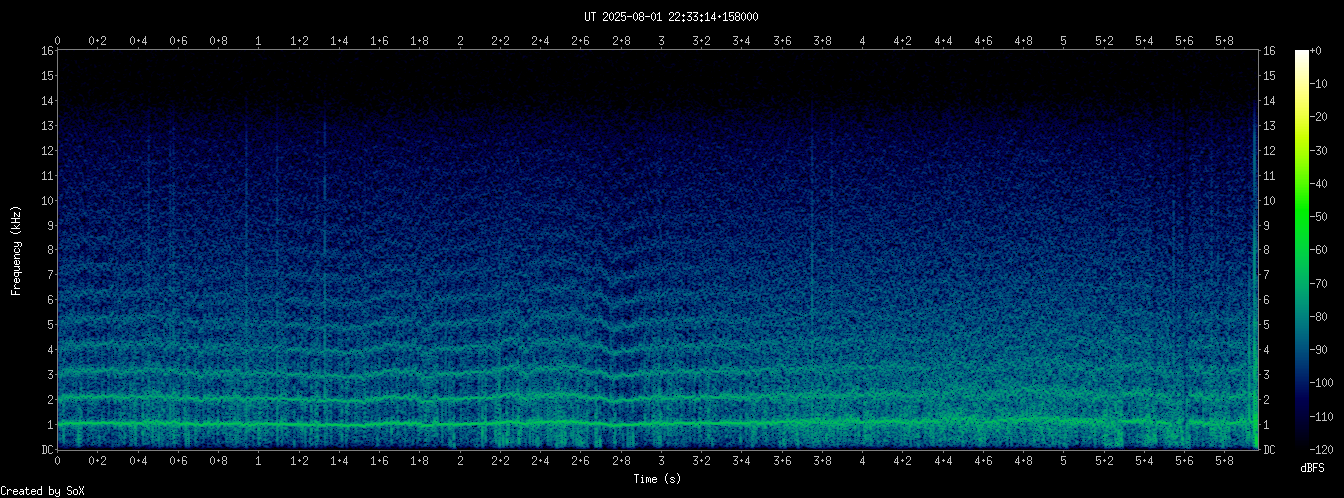Screen dimensions: 1344x498
Task: Click the "Created by SoX" caption
Action: coord(42,490)
